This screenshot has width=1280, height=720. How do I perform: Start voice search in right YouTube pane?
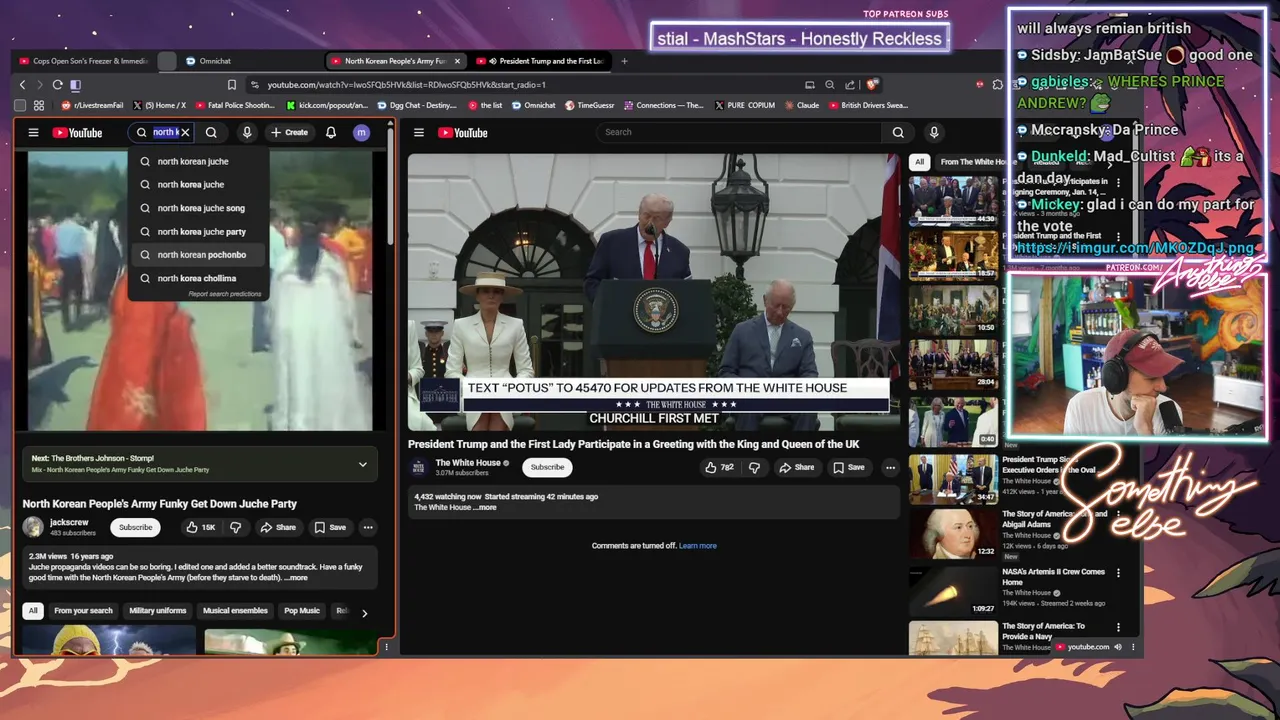[x=934, y=132]
